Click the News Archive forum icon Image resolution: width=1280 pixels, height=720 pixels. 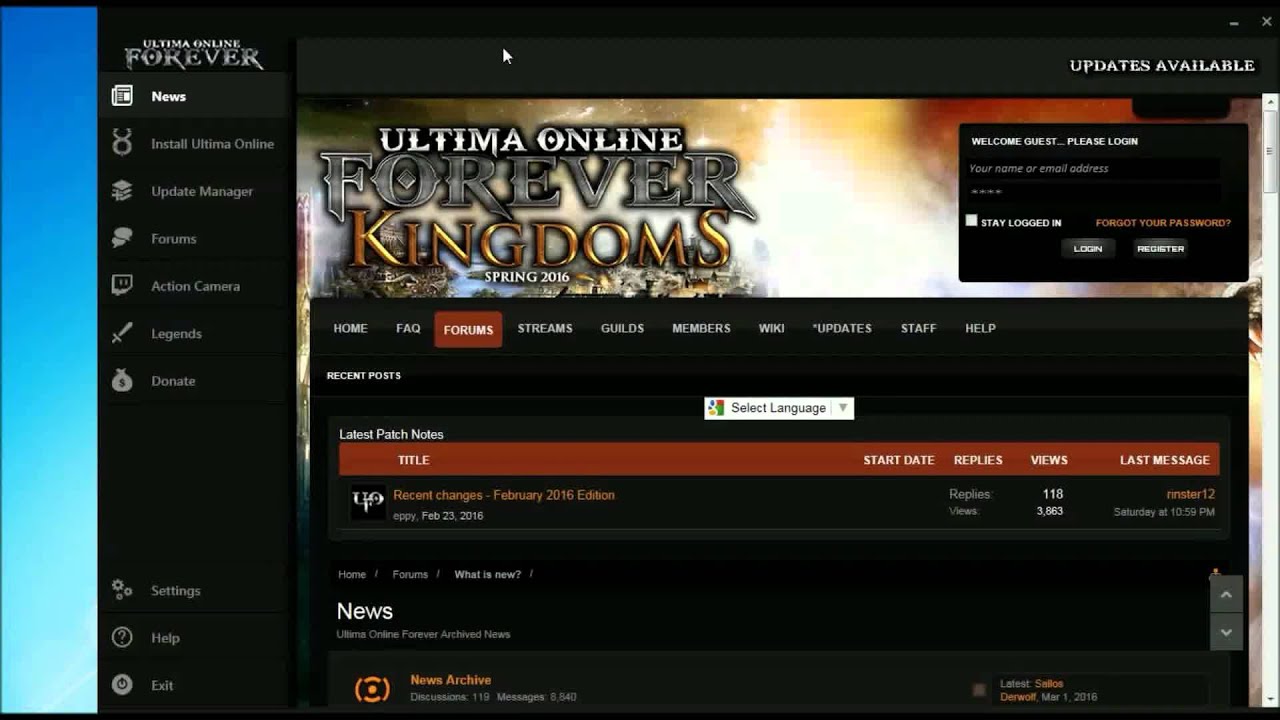click(x=372, y=688)
